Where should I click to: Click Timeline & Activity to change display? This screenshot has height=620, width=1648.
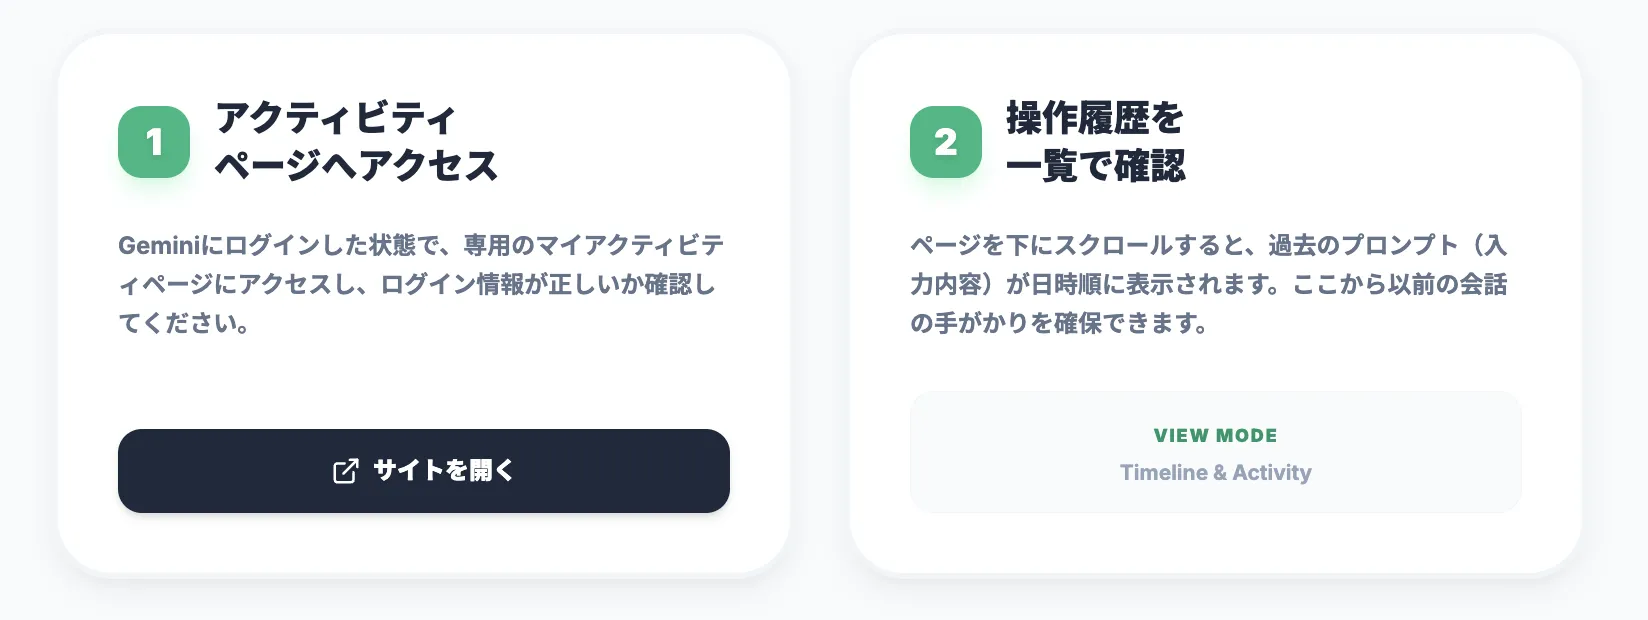(x=1216, y=472)
